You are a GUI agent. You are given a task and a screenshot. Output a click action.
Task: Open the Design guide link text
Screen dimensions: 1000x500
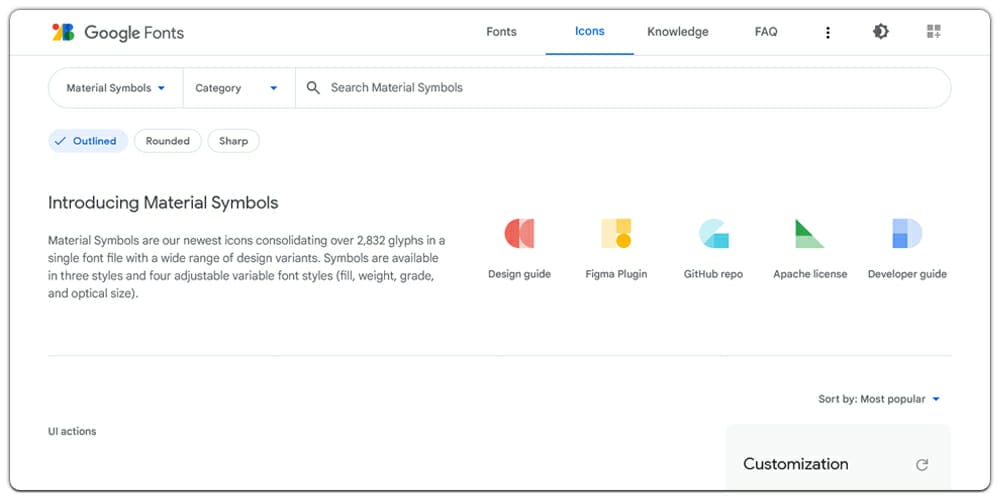[519, 274]
